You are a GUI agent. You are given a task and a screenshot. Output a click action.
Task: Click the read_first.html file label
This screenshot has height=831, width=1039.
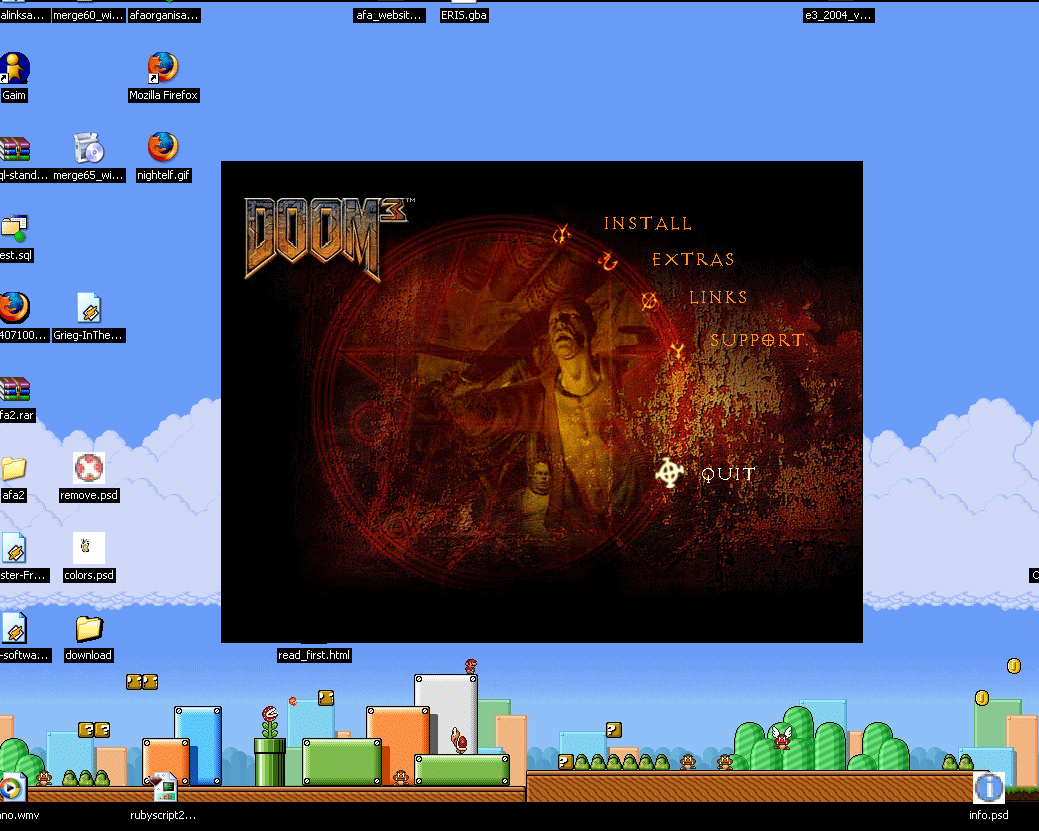[x=314, y=655]
